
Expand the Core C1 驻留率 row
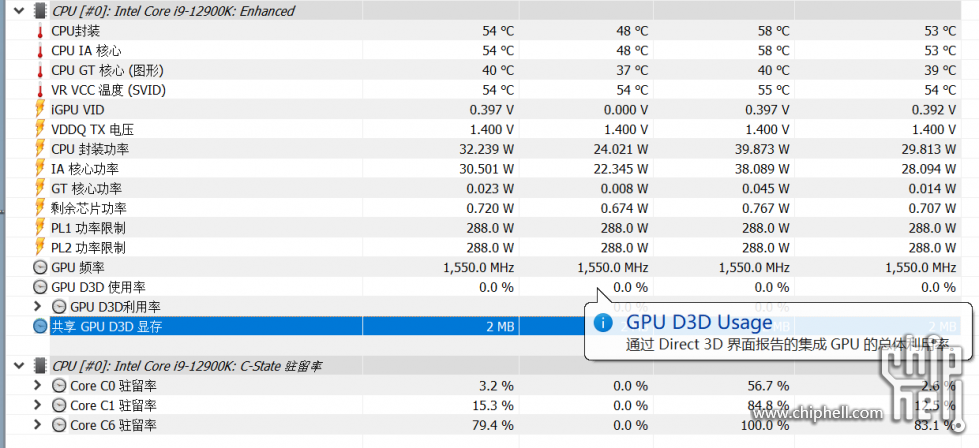tap(37, 406)
